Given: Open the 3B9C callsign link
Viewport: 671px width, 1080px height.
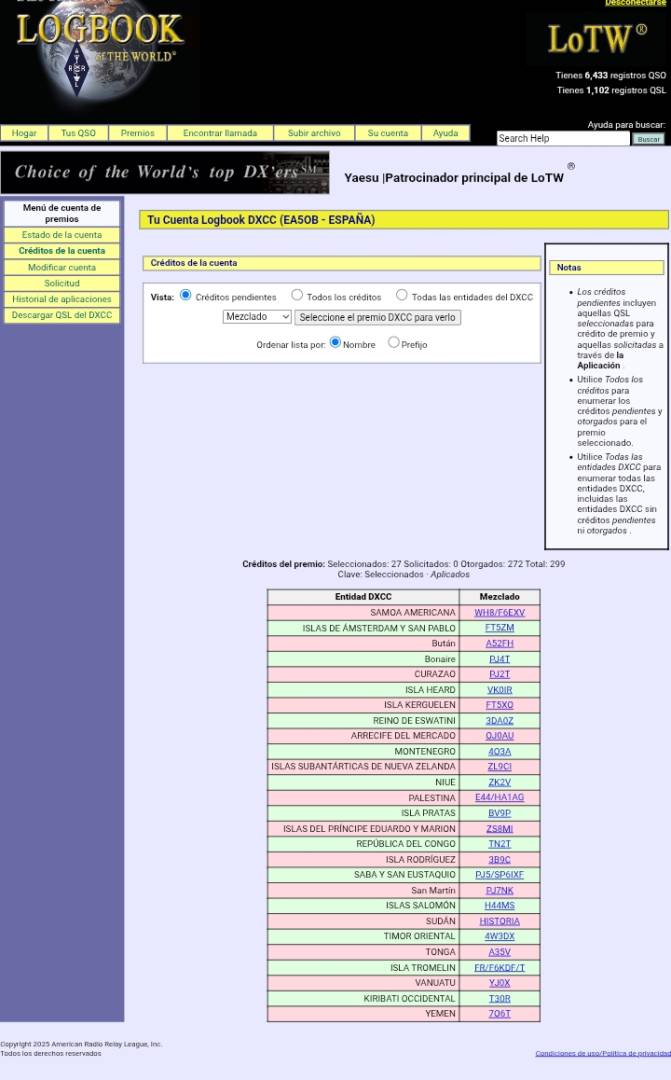Looking at the screenshot, I should (499, 860).
